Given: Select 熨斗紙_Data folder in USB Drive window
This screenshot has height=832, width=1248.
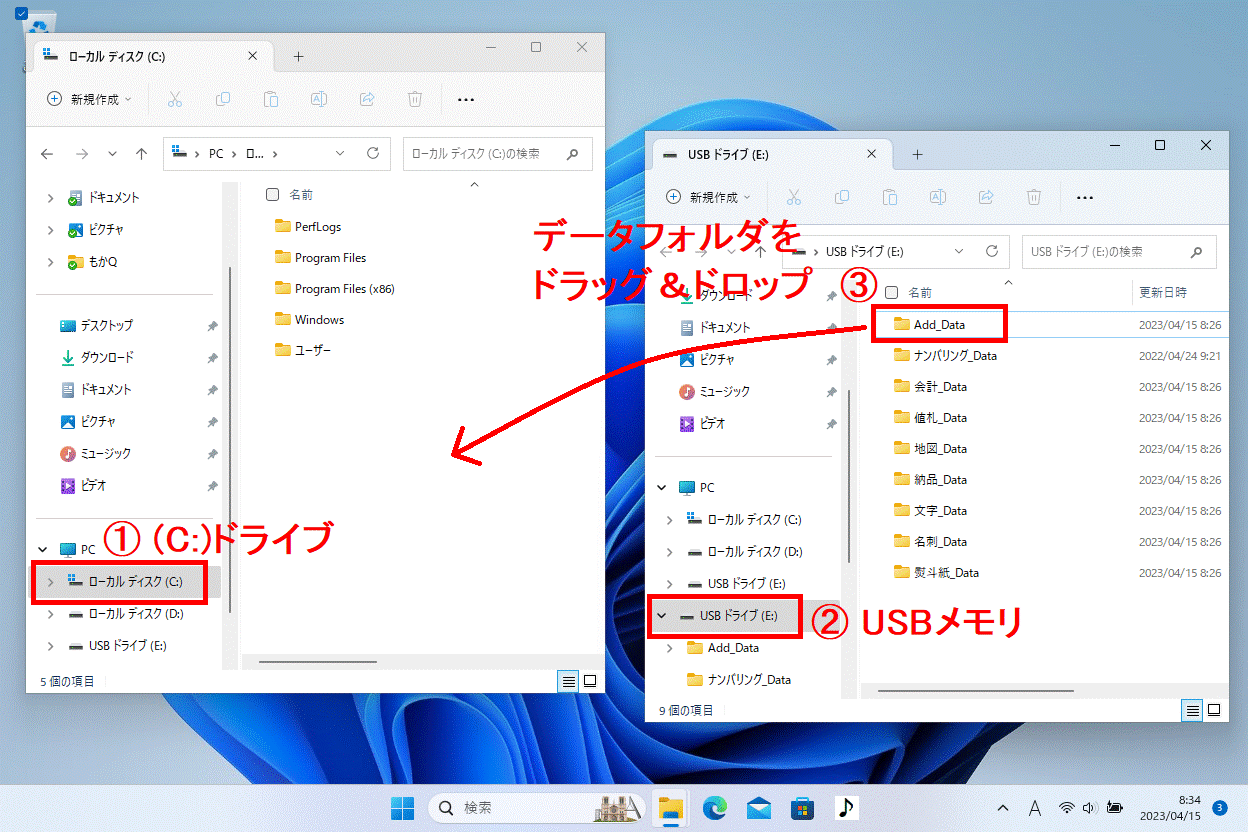Looking at the screenshot, I should pyautogui.click(x=936, y=573).
